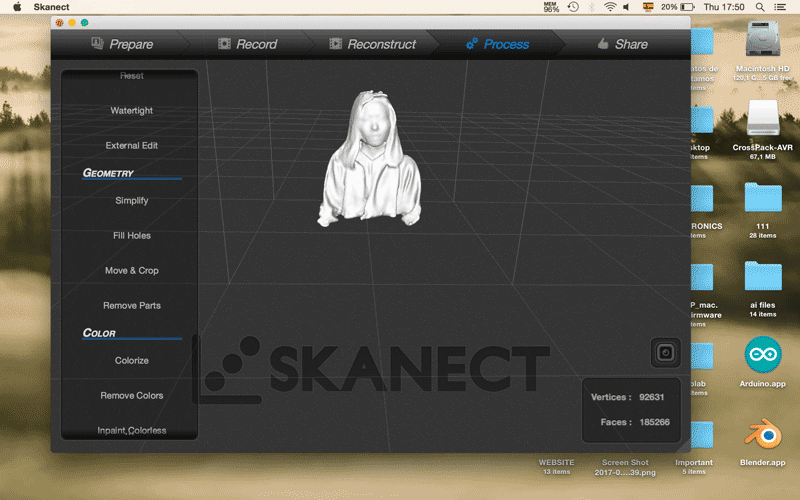Click the Time Machine menu bar icon
This screenshot has width=800, height=500.
pyautogui.click(x=573, y=7)
